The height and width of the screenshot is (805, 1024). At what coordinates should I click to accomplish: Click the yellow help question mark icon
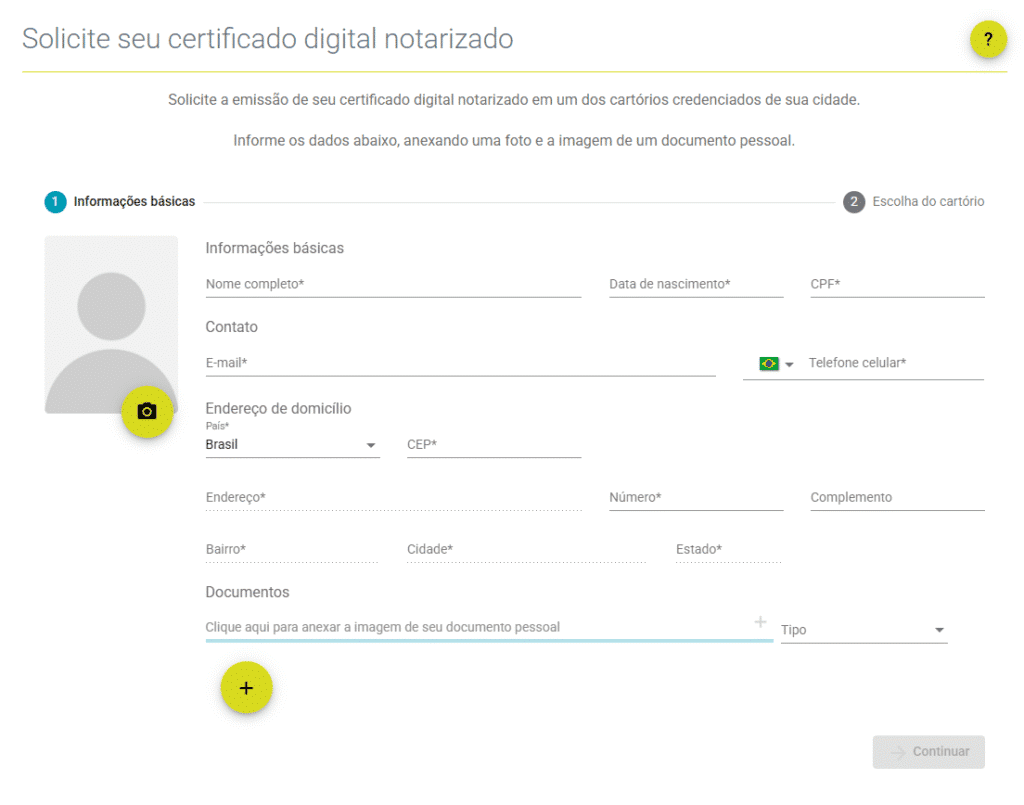tap(988, 40)
